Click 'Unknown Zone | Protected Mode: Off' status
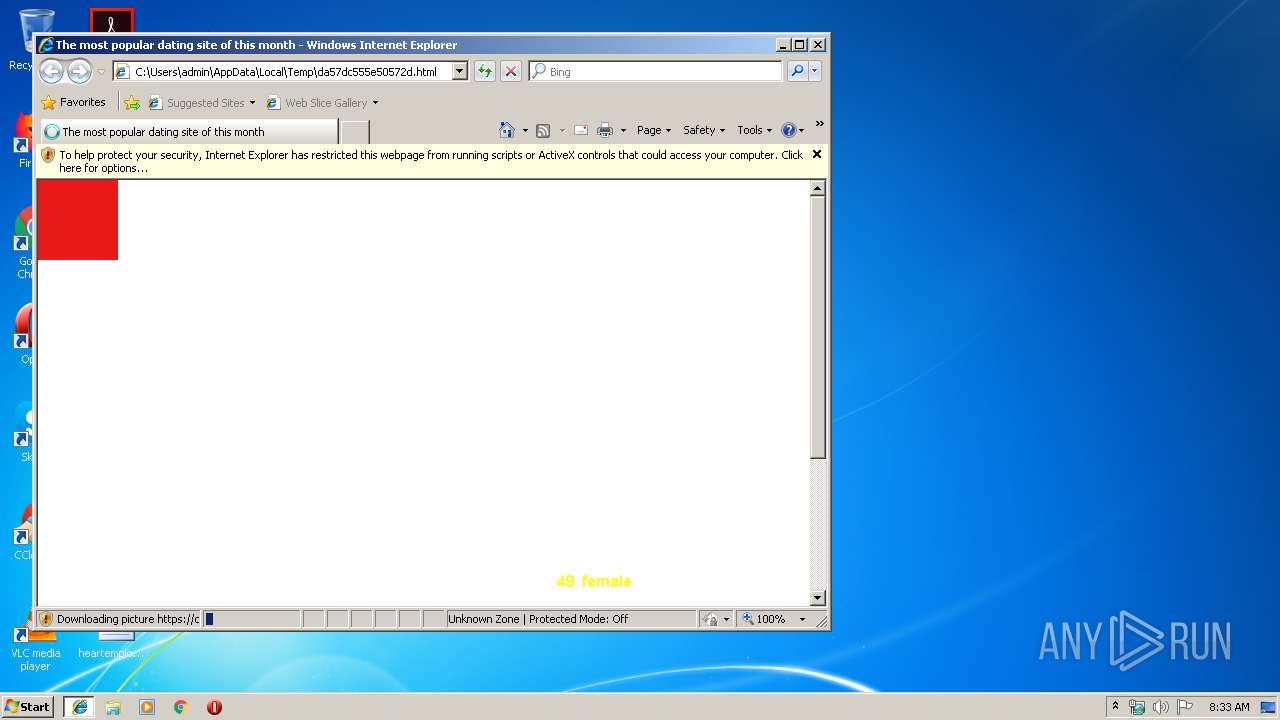Viewport: 1280px width, 720px height. click(x=538, y=619)
